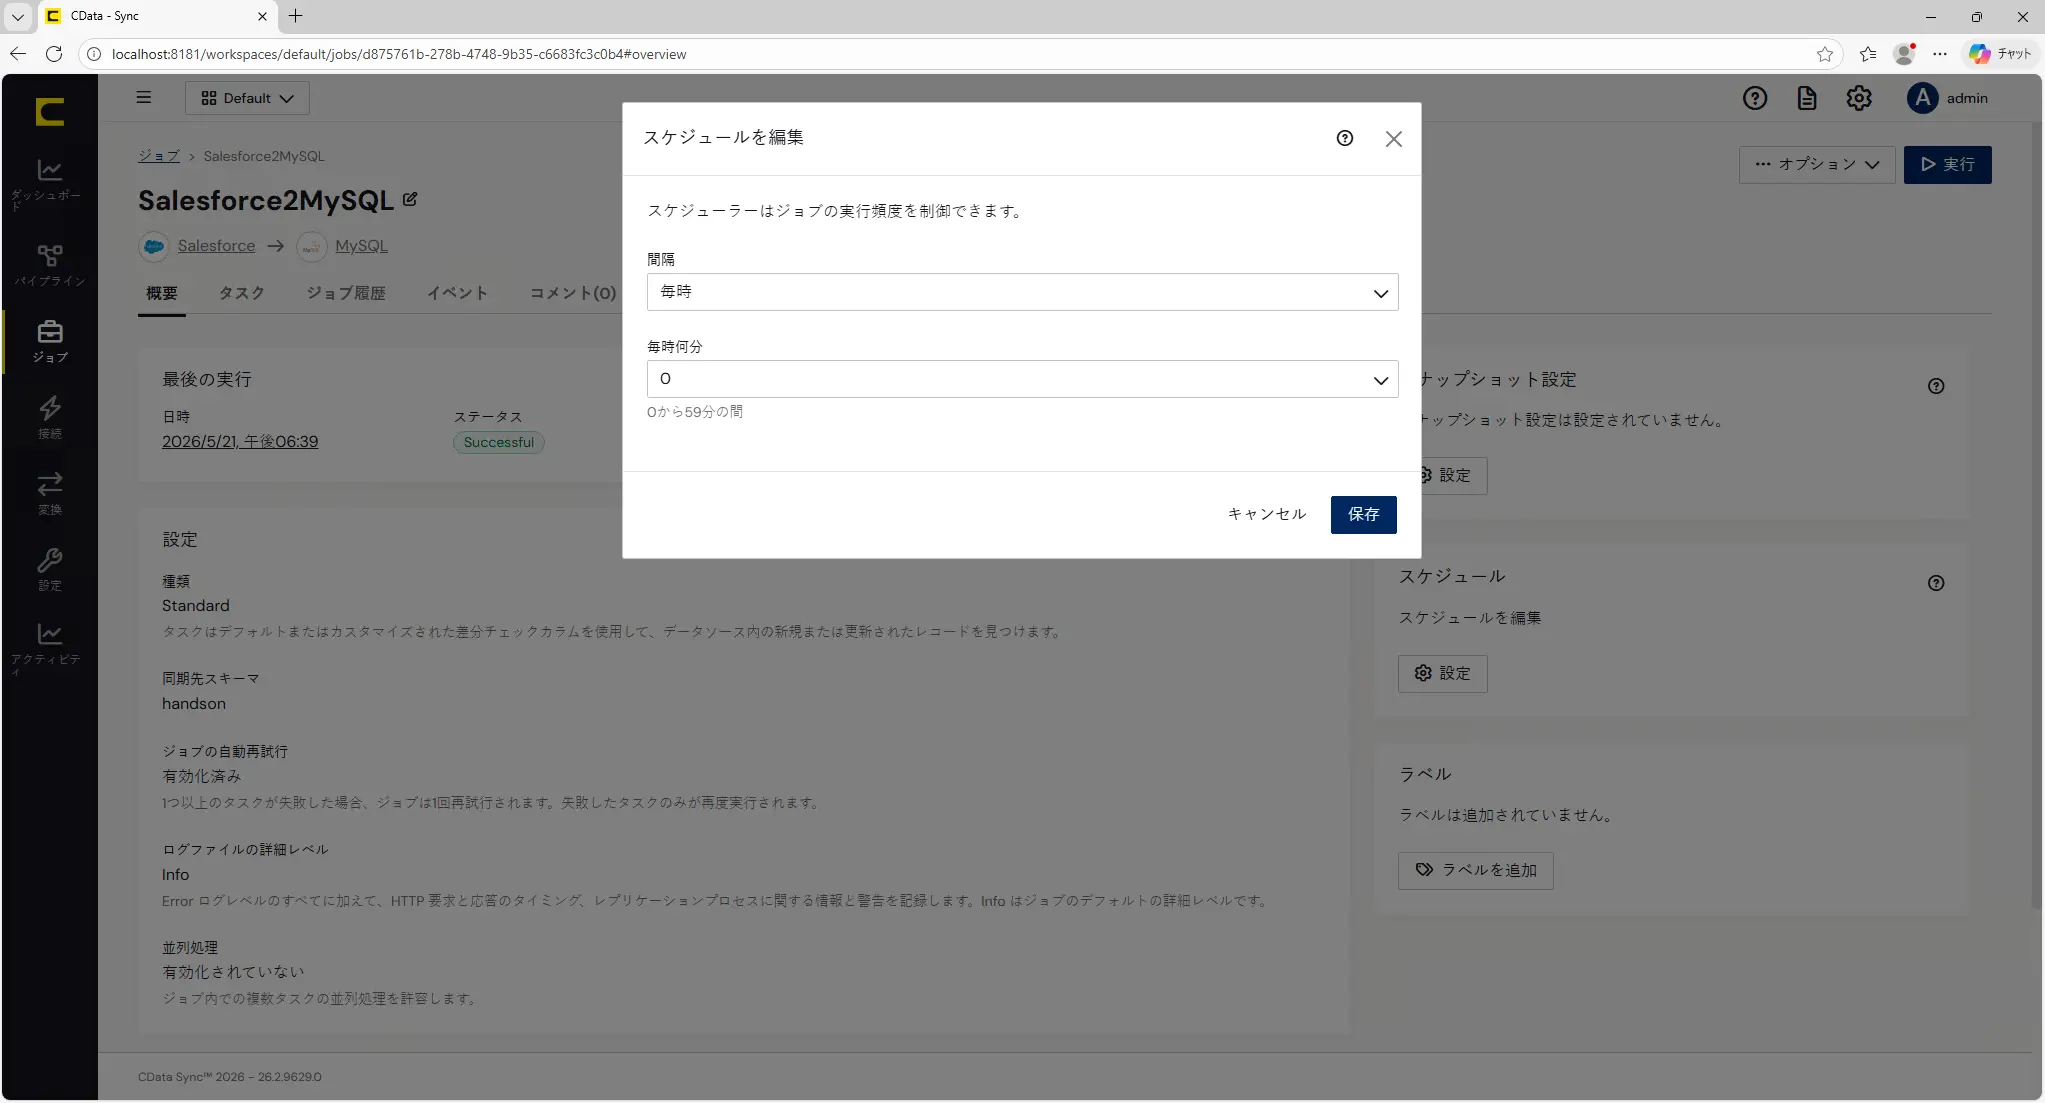Open the help icon in the top bar
The image size is (2045, 1103).
pos(1755,98)
